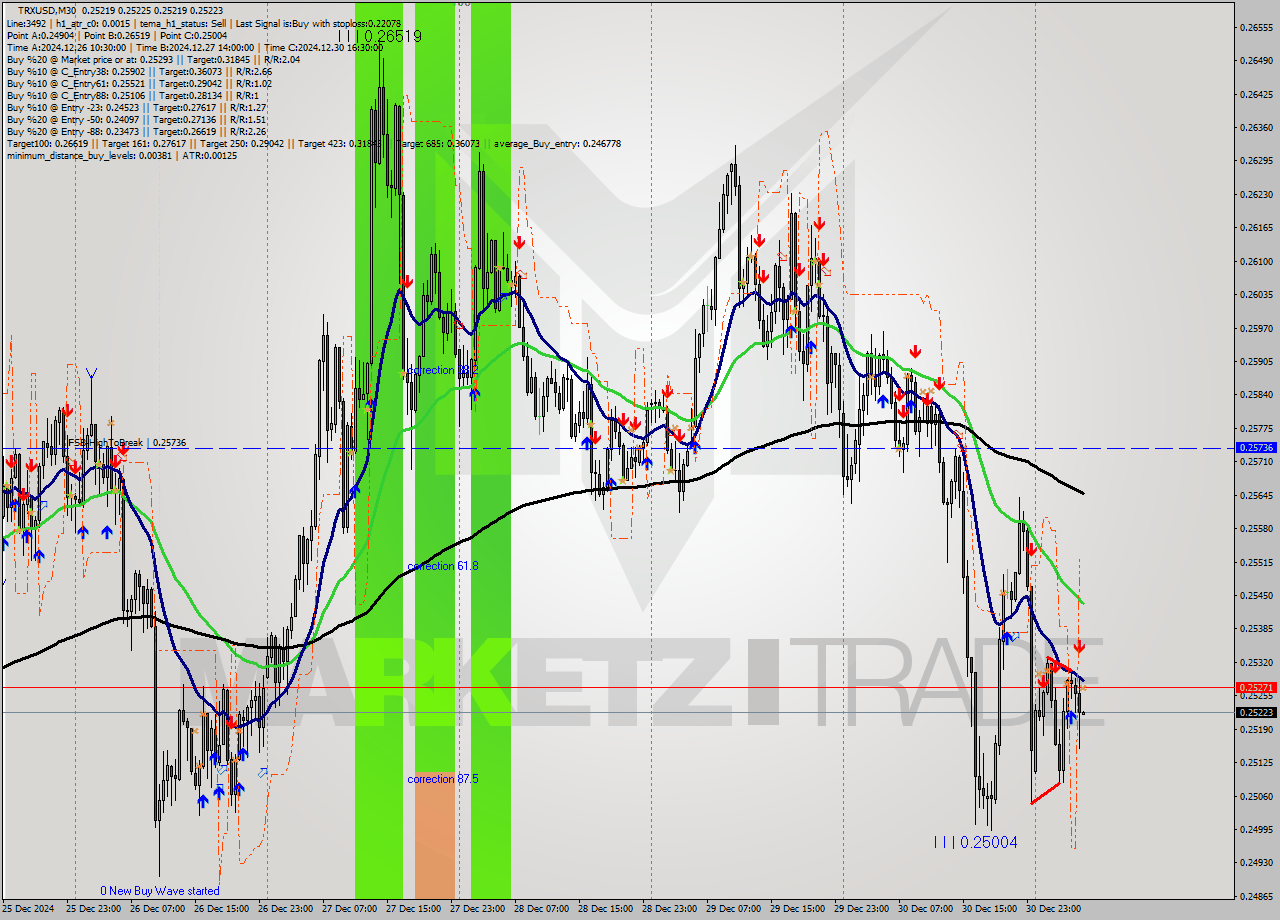Click the '29 Dec 15:00' time axis label
Screen dimensions: 1280x920
coord(799,909)
